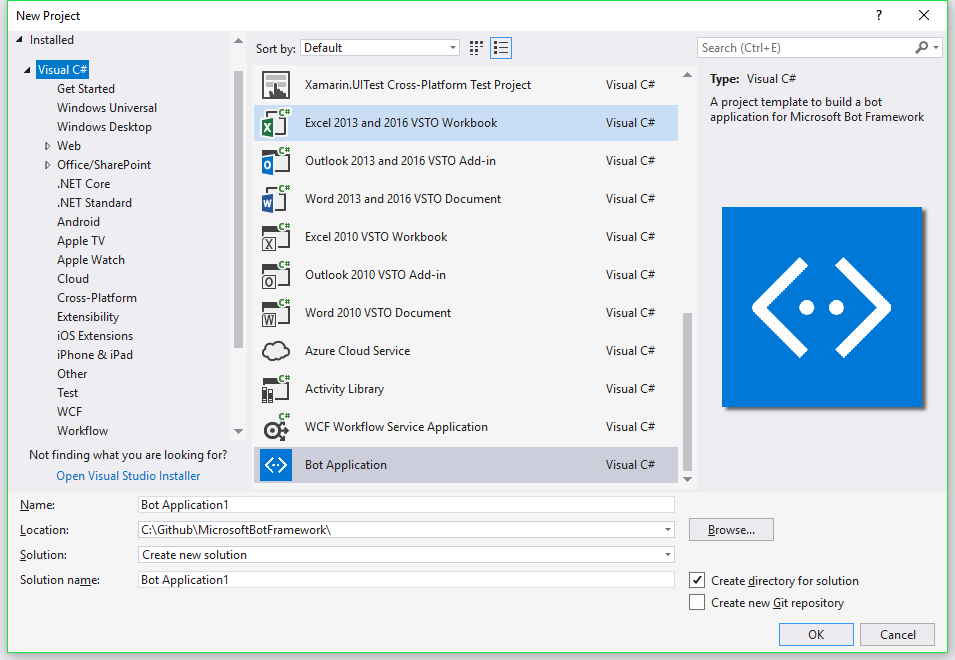
Task: Collapse the Visual C# tree node
Action: pos(27,70)
